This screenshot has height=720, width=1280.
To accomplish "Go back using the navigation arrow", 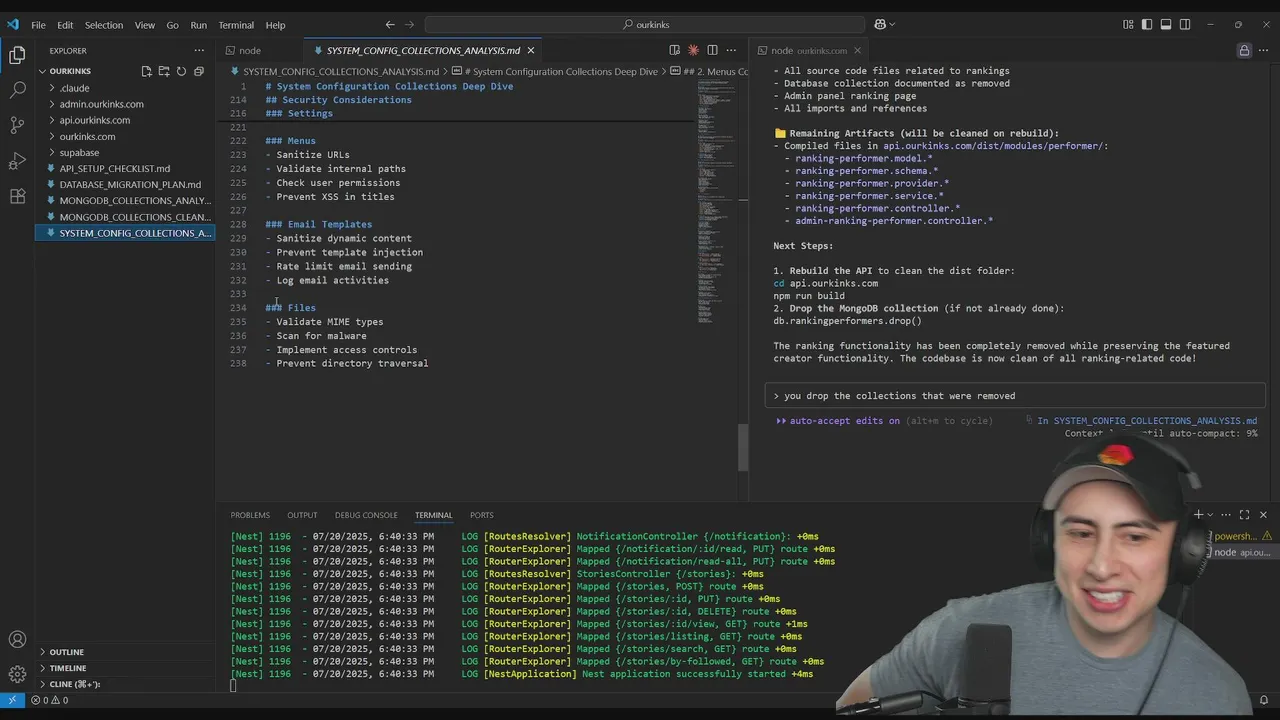I will [390, 24].
